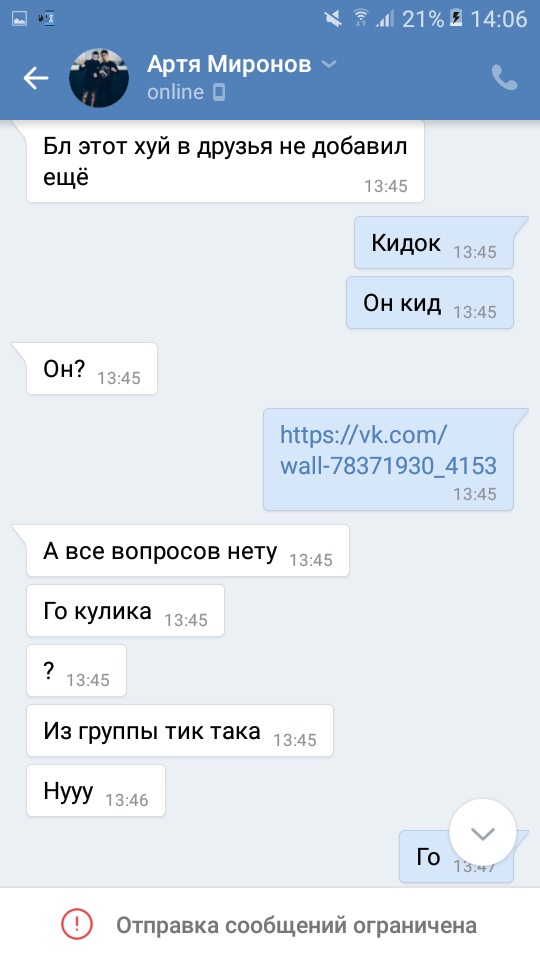Select the message 'Го кулика'
Viewport: 540px width, 960px height.
[125, 610]
